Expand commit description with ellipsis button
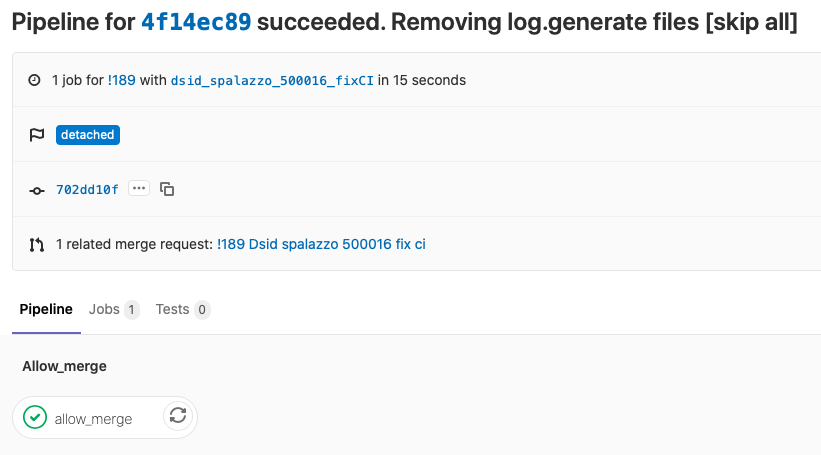821x455 pixels. (139, 188)
